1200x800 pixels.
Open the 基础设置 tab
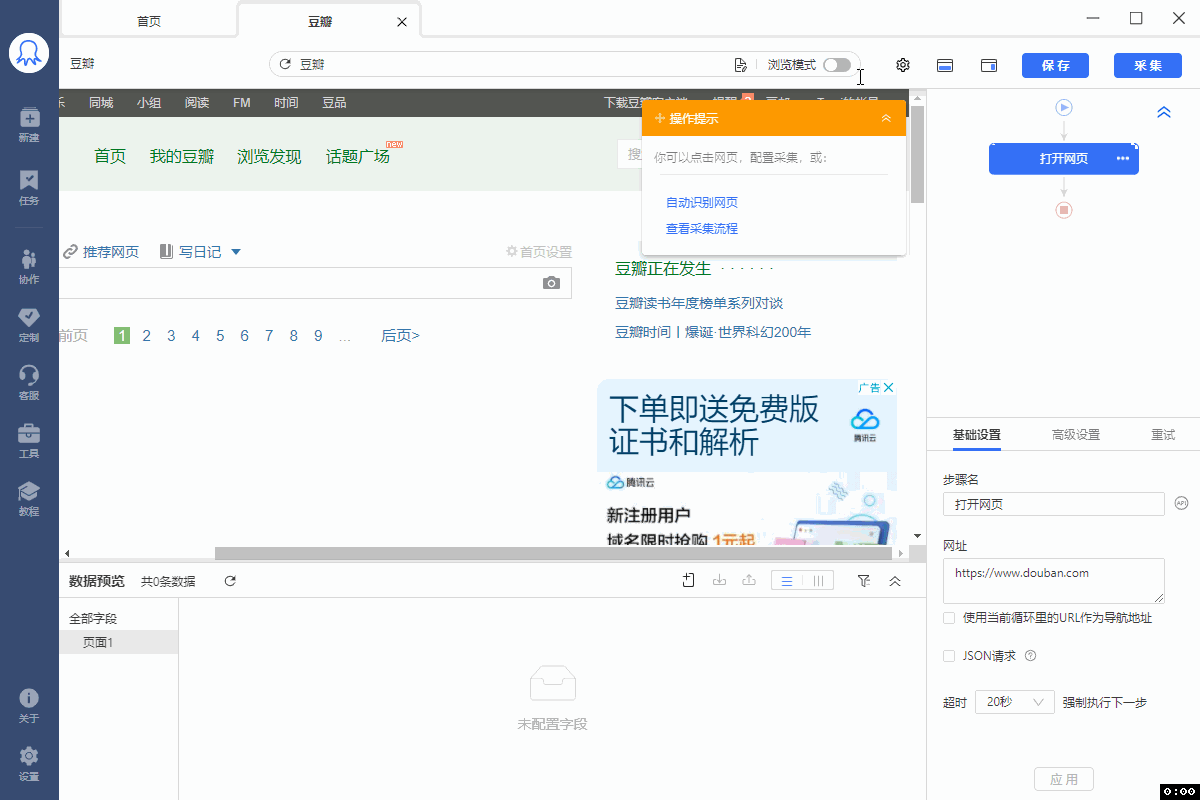(x=977, y=435)
